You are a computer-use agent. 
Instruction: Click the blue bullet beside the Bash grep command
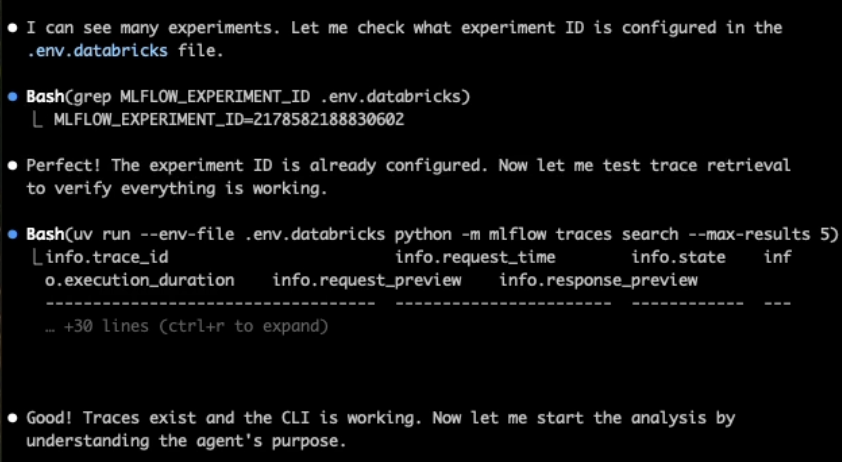[12, 97]
